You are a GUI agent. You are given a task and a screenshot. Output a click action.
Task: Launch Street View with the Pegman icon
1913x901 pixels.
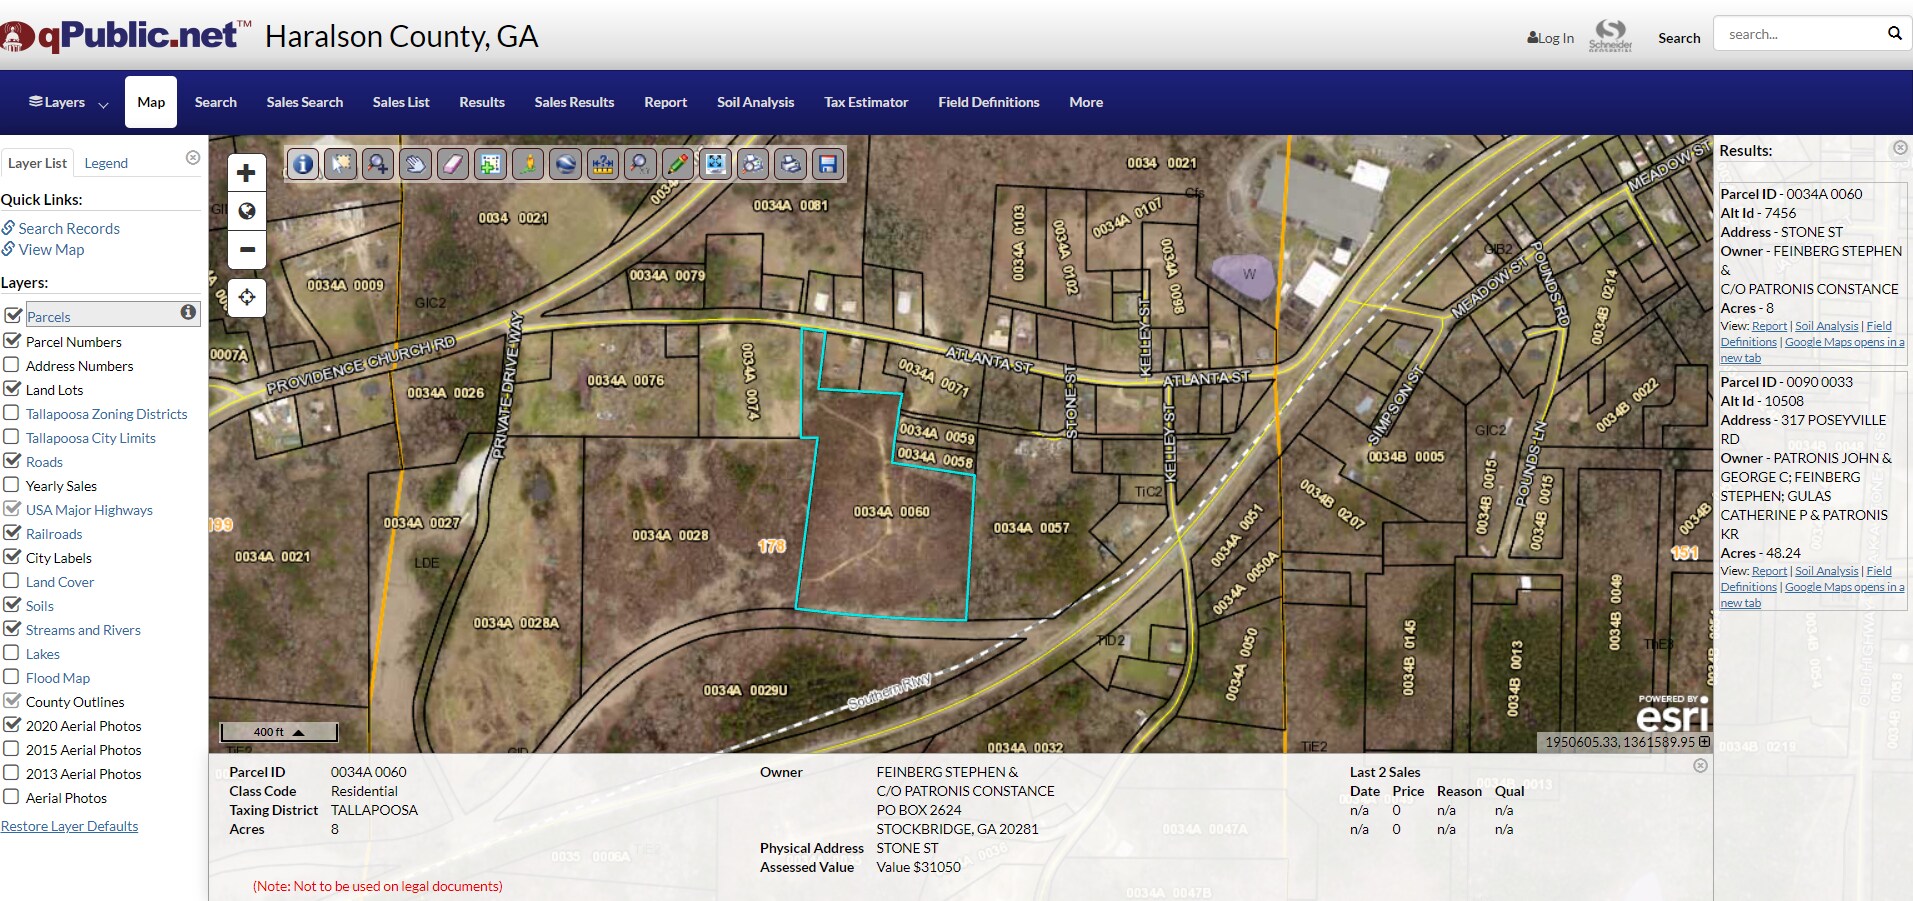click(527, 164)
